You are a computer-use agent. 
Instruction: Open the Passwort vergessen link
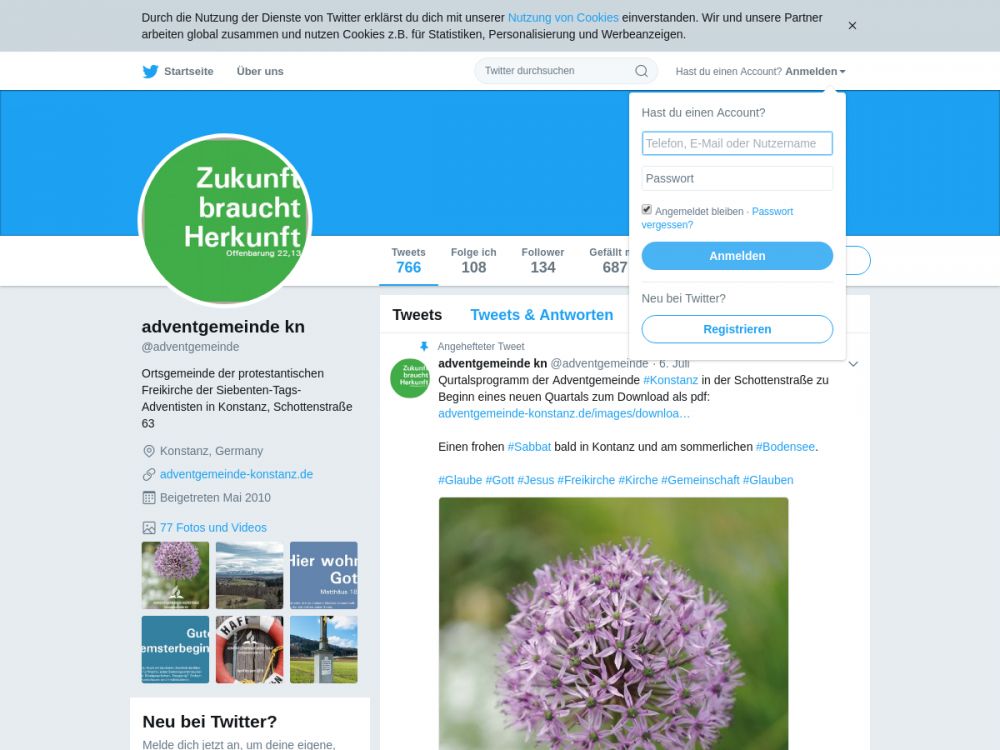pos(717,218)
